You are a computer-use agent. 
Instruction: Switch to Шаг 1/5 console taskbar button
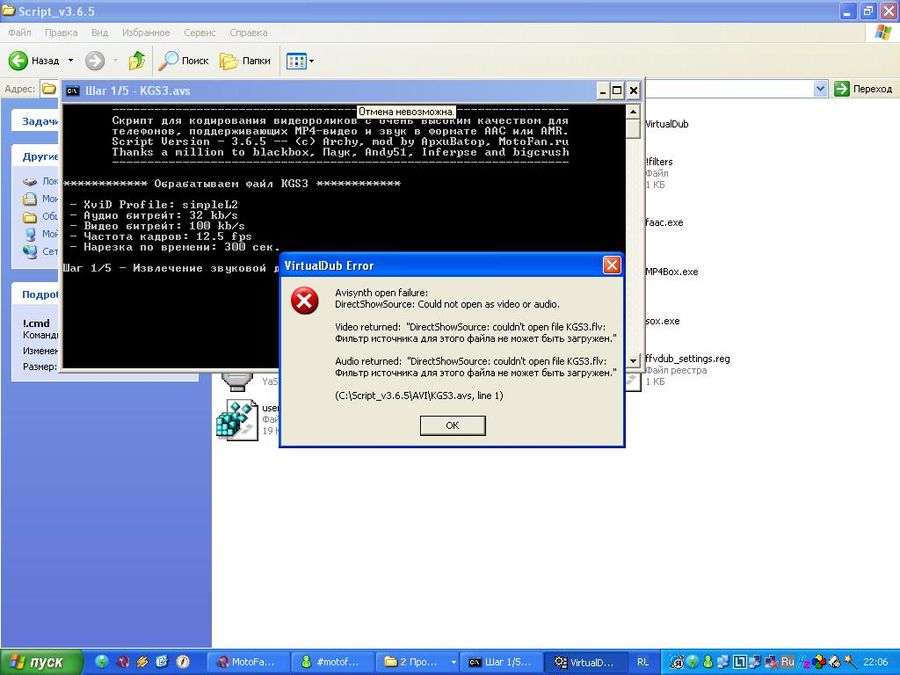coord(501,662)
